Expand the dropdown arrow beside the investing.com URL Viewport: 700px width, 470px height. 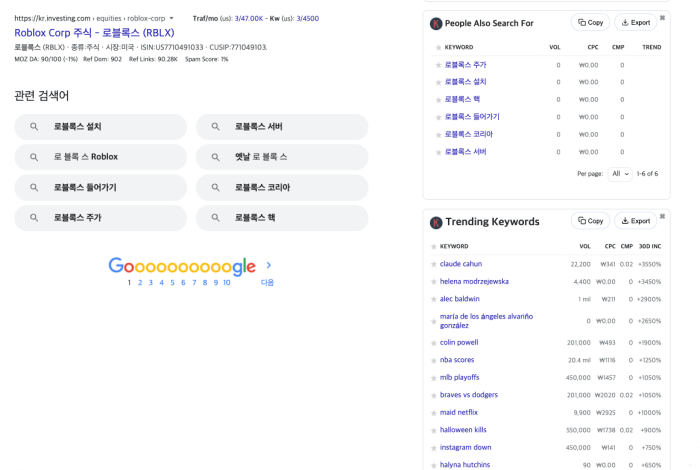171,18
